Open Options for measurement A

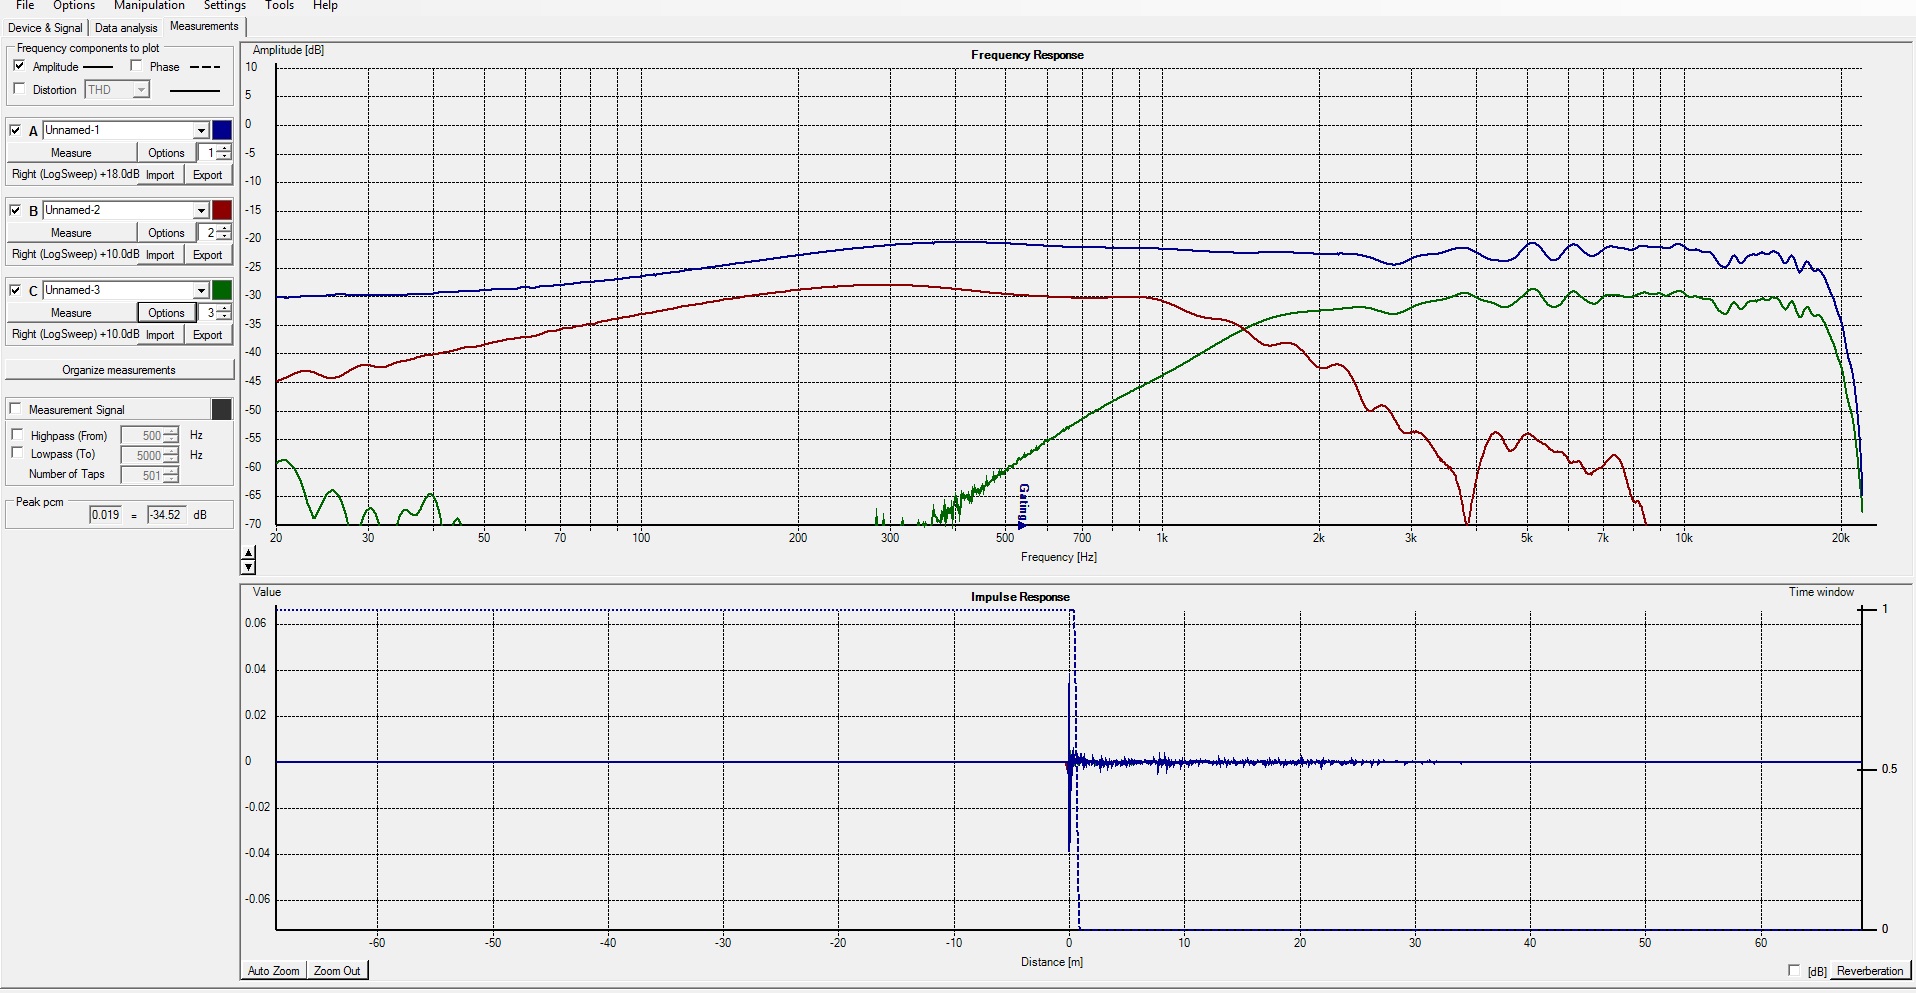(x=166, y=153)
